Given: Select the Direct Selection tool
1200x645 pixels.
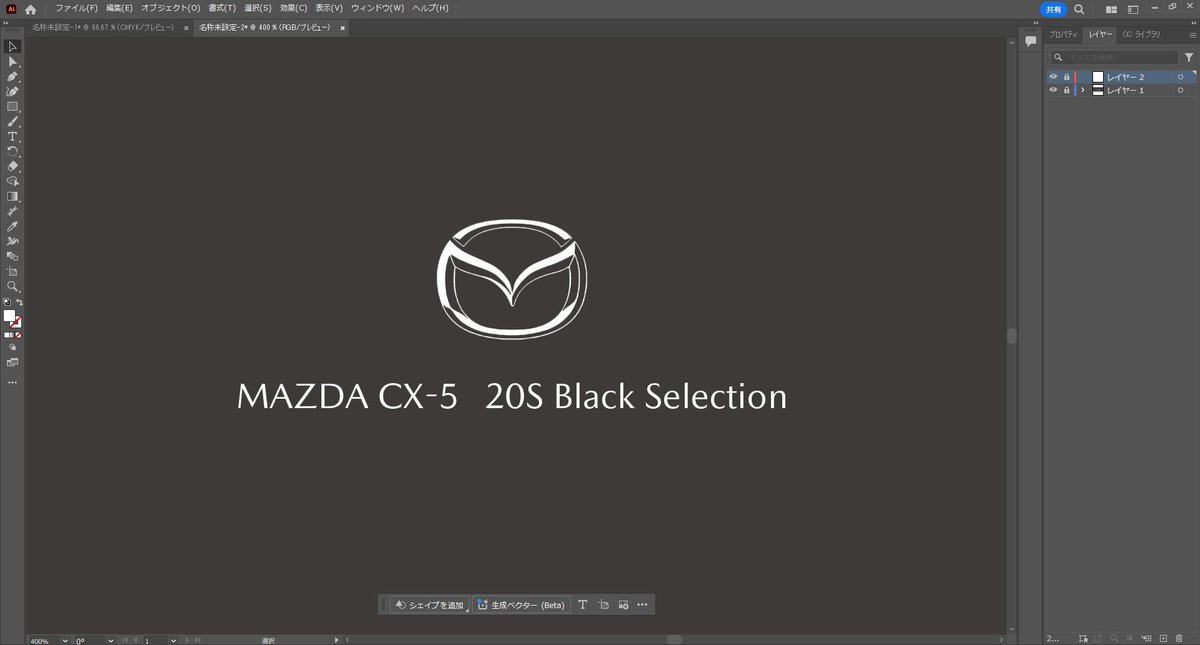Looking at the screenshot, I should 13,61.
